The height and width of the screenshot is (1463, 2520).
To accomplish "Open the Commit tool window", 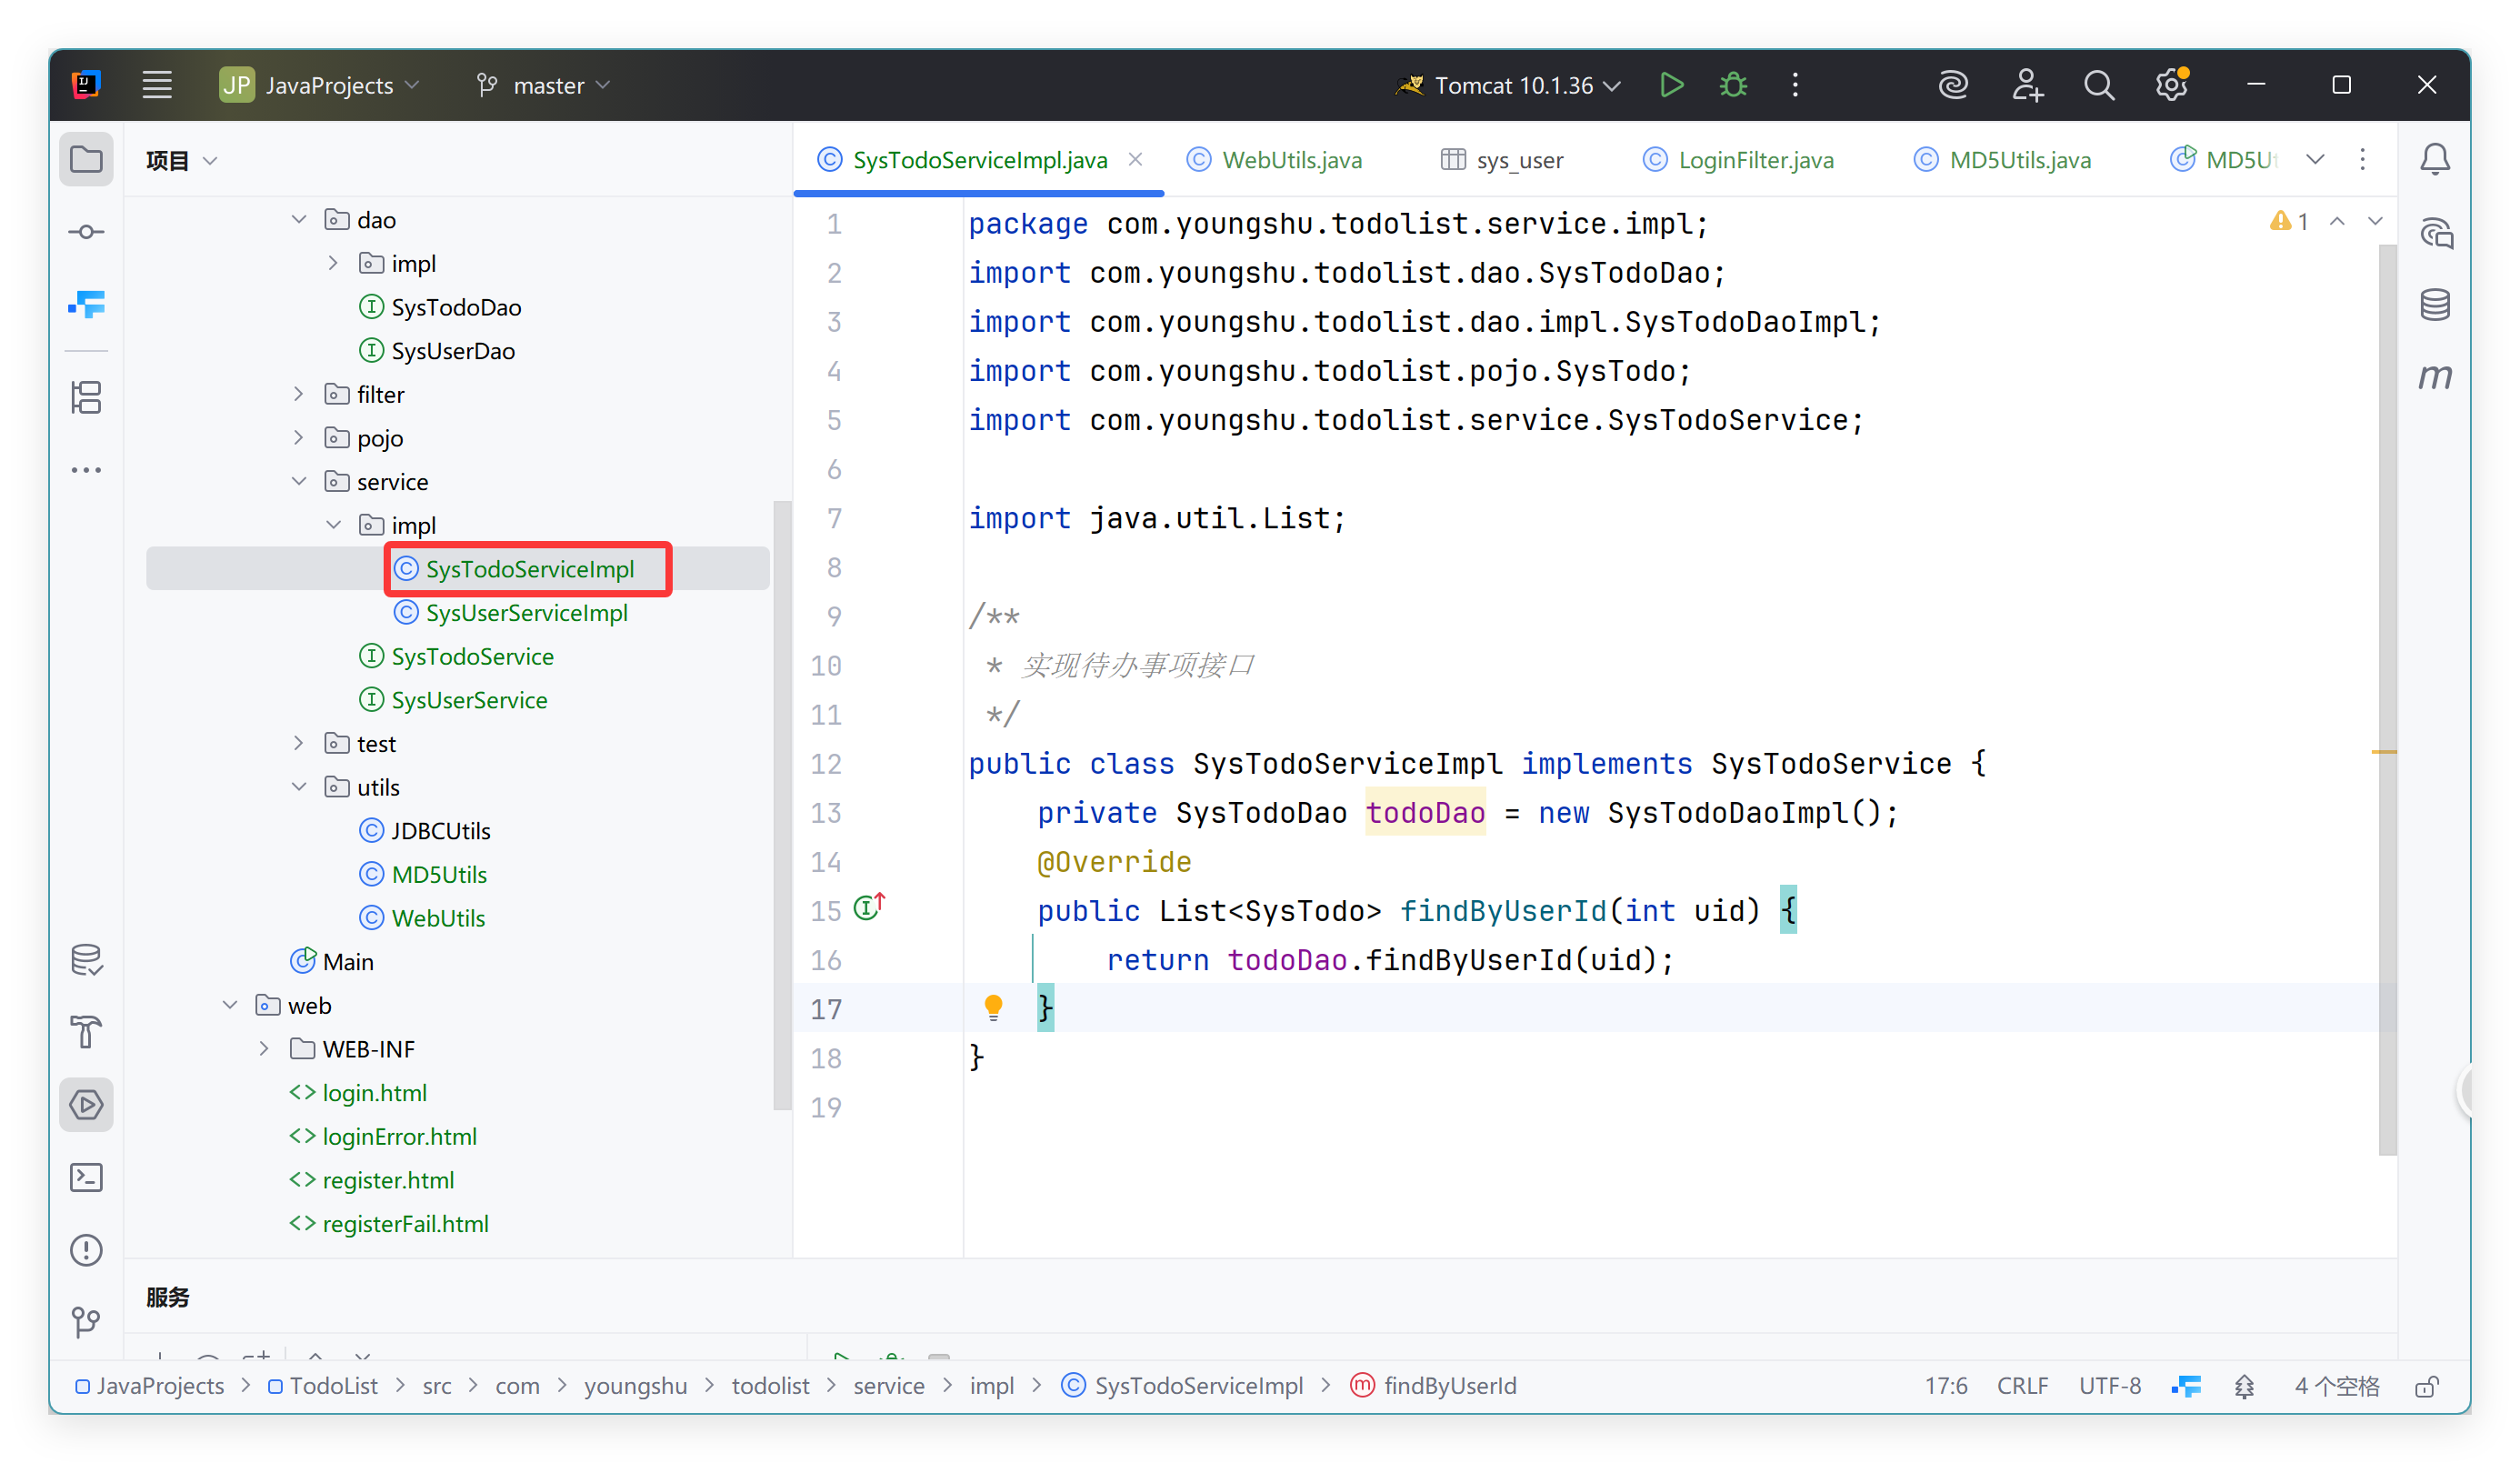I will click(x=87, y=232).
